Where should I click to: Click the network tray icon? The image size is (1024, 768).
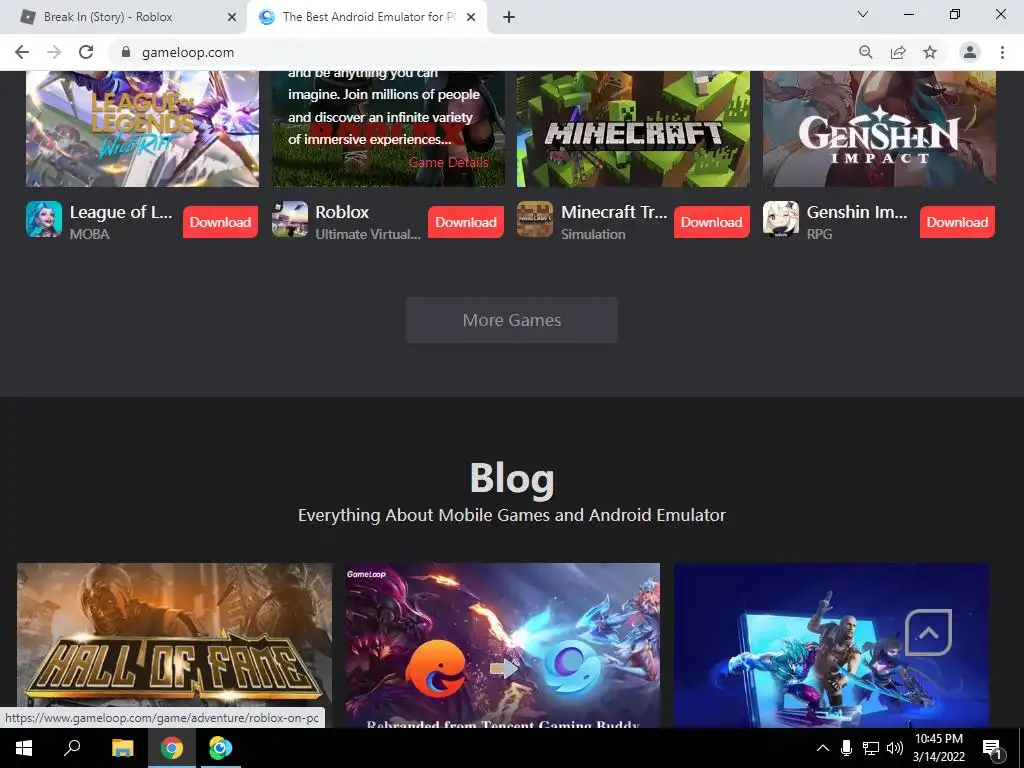click(871, 748)
